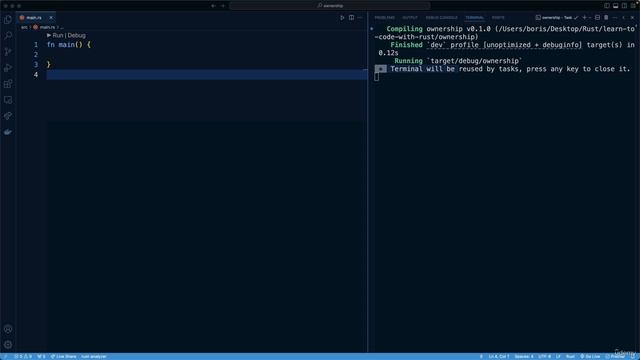Image resolution: width=640 pixels, height=360 pixels.
Task: Close the terminal panel
Action: [632, 18]
